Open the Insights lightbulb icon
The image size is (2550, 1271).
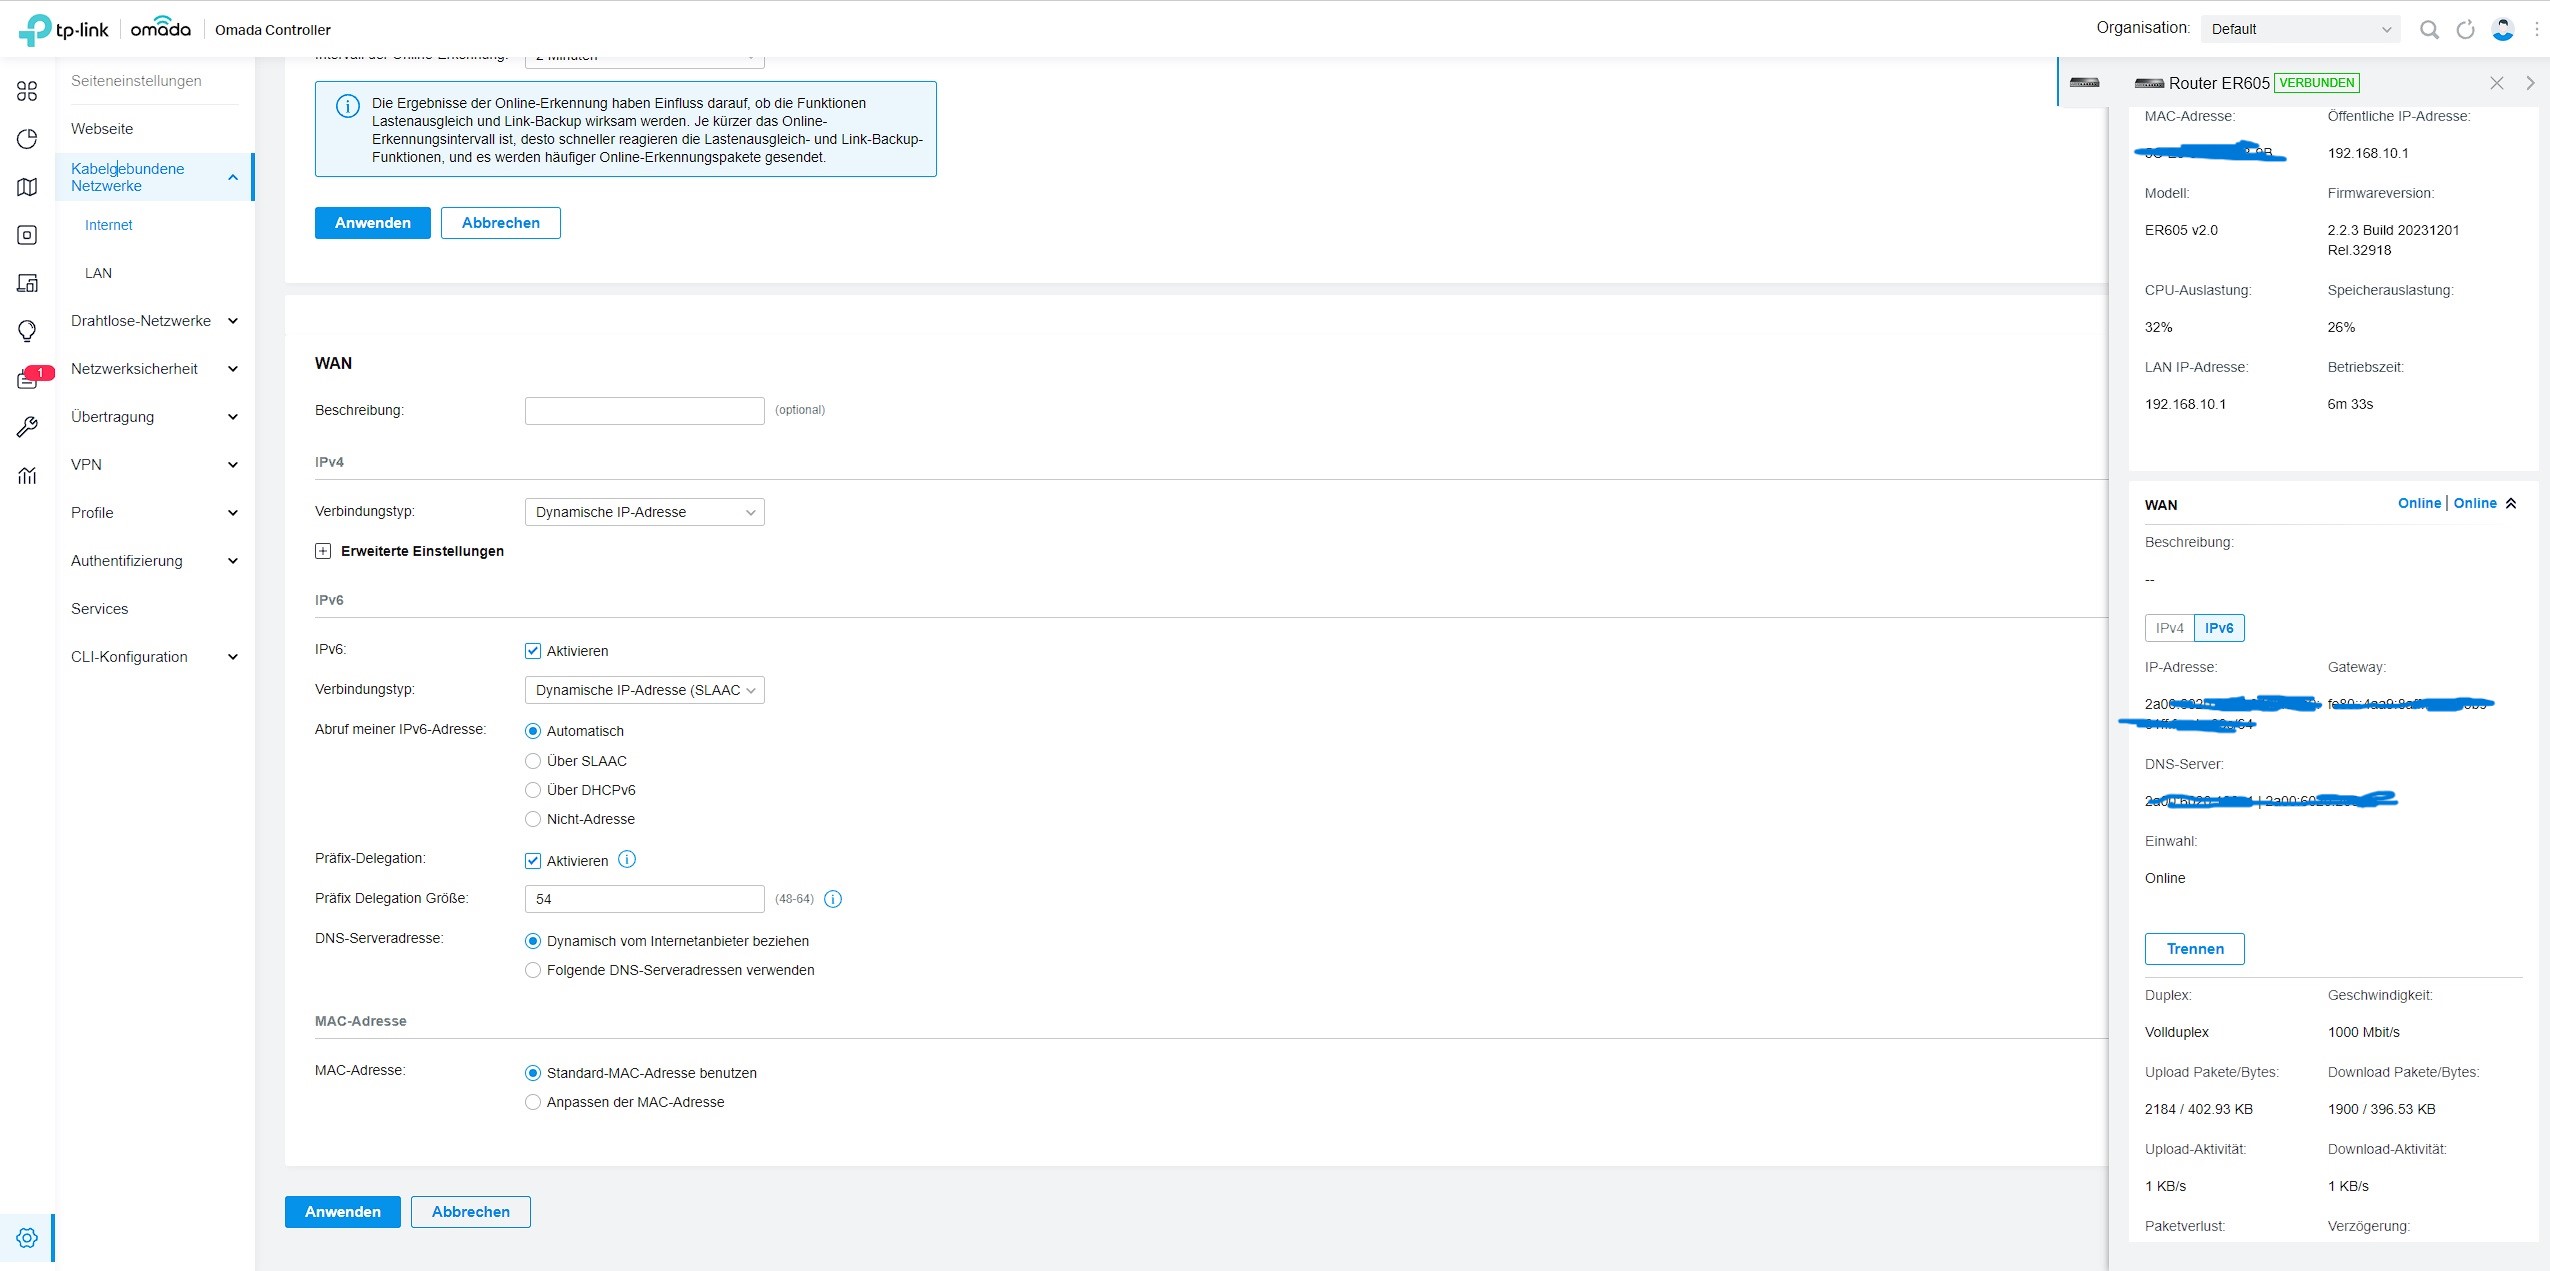pyautogui.click(x=27, y=331)
